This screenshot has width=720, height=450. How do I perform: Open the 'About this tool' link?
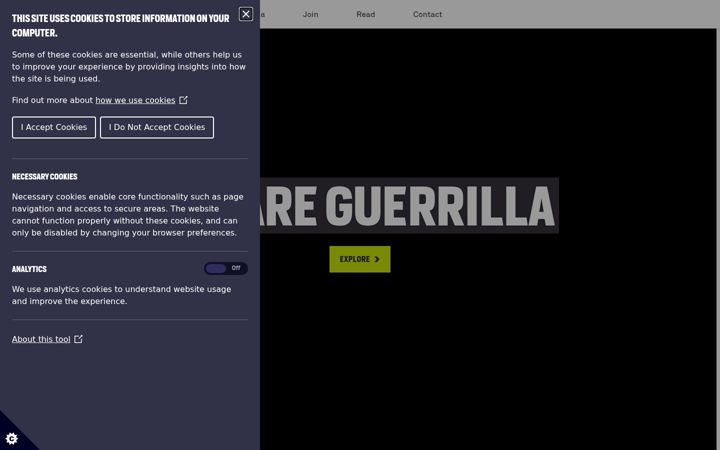pos(41,339)
